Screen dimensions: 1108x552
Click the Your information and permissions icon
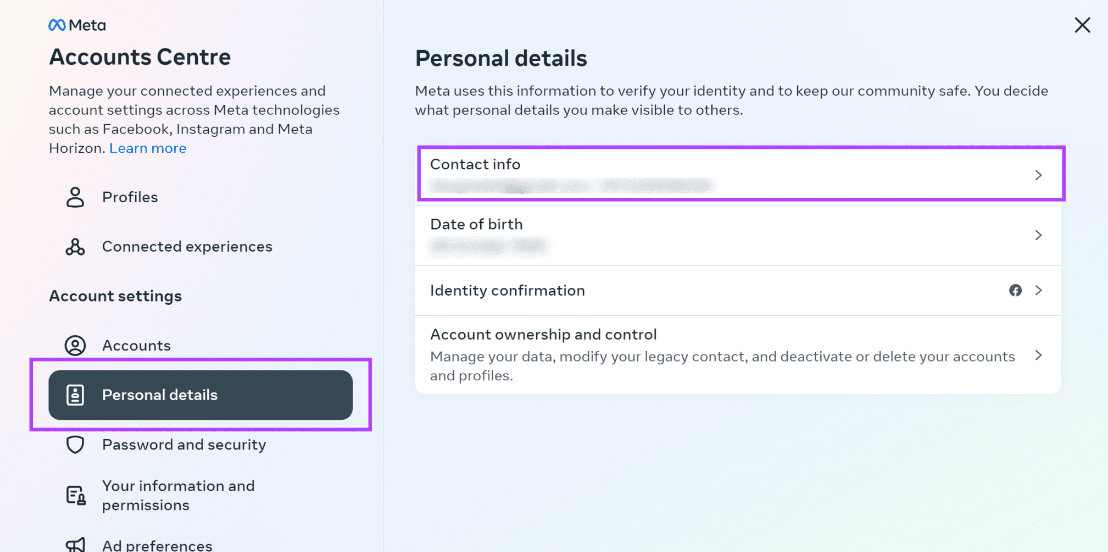click(75, 495)
